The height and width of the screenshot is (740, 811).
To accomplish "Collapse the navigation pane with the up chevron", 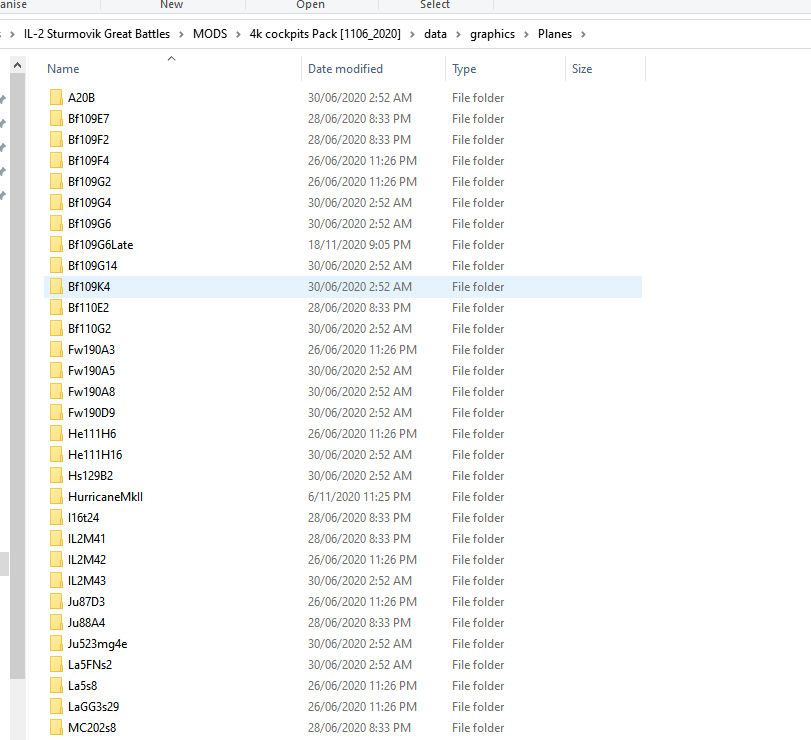I will click(x=17, y=64).
